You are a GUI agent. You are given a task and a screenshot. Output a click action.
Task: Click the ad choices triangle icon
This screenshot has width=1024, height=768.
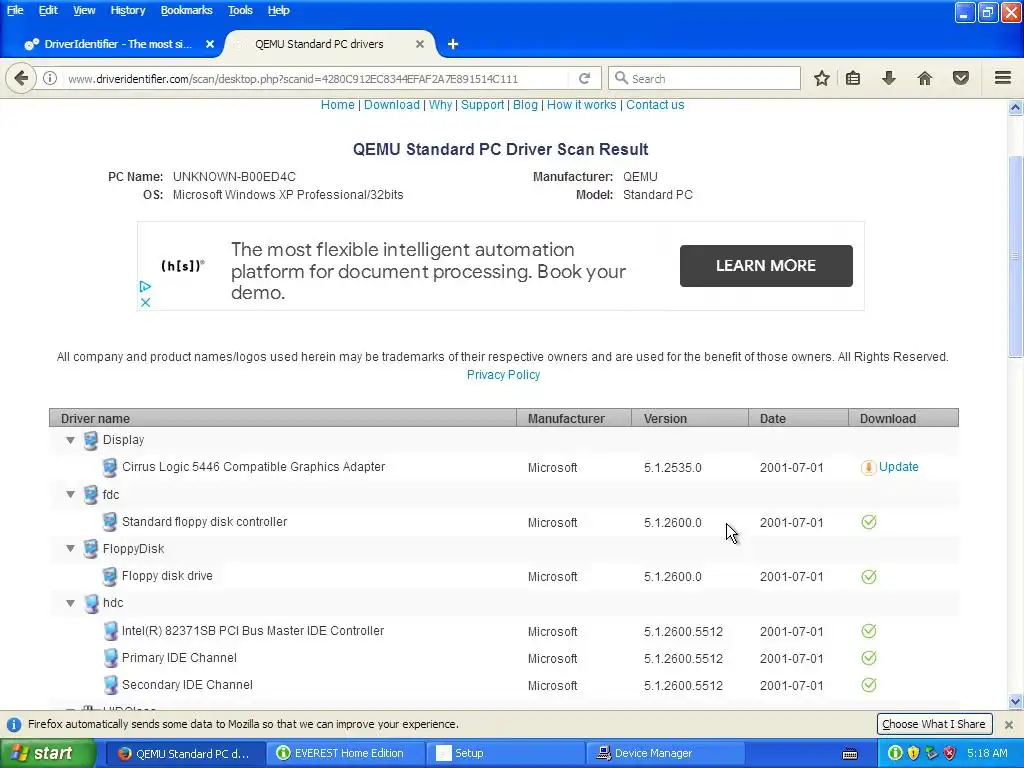145,287
